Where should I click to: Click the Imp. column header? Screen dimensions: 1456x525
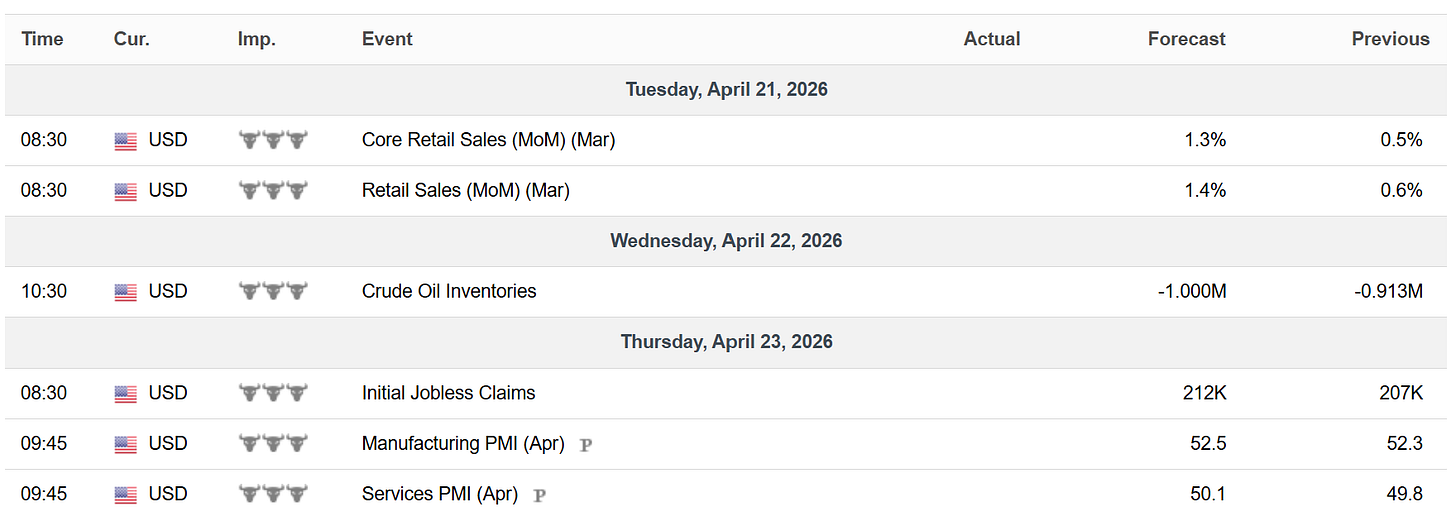tap(256, 39)
